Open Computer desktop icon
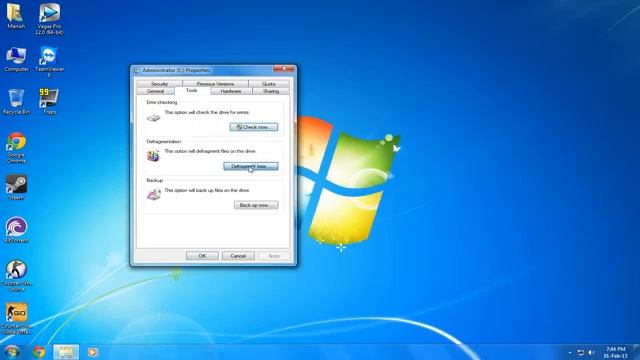The height and width of the screenshot is (360, 640). (16, 60)
